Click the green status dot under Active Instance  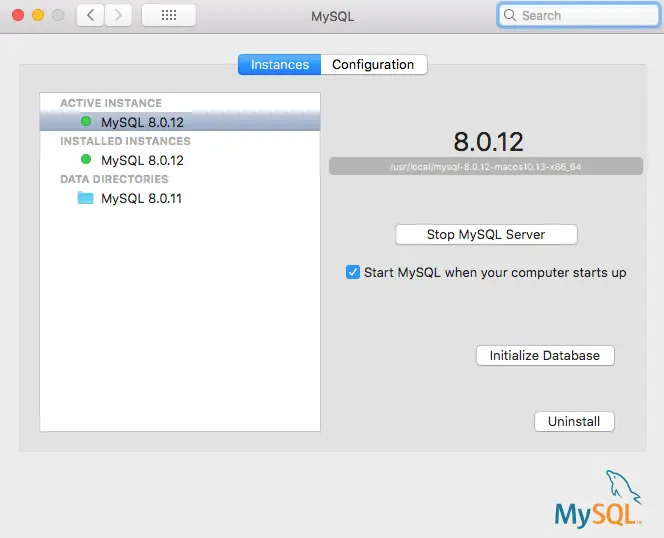click(x=86, y=122)
